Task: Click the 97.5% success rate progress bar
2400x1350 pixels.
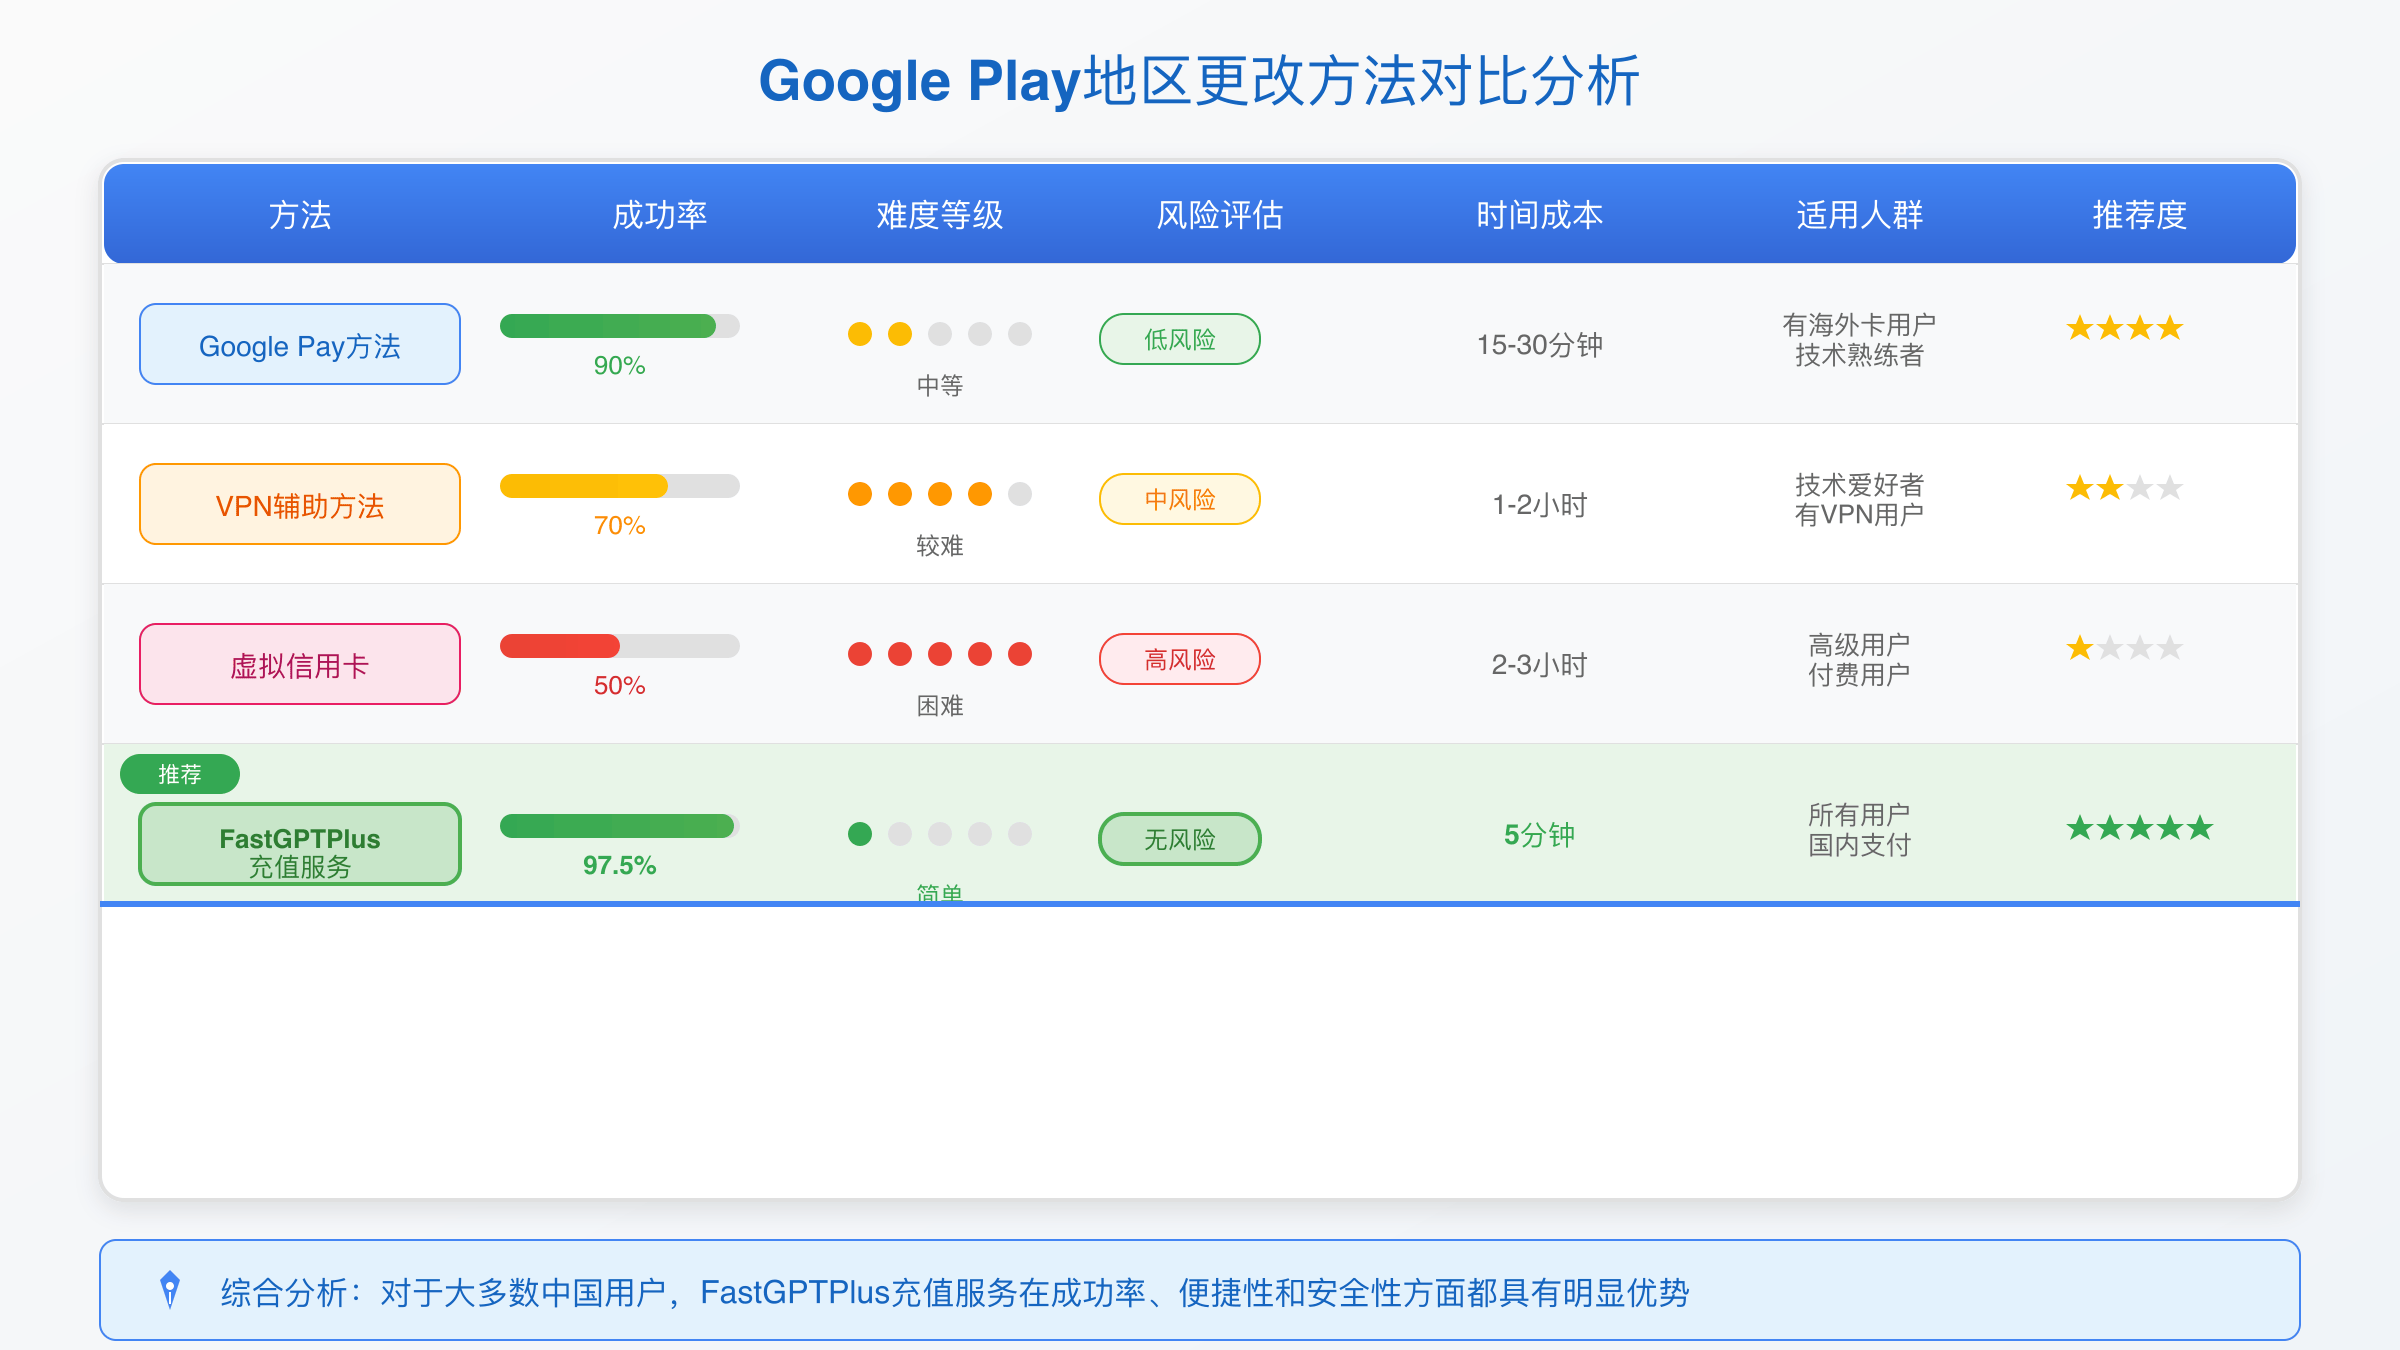Action: point(620,826)
